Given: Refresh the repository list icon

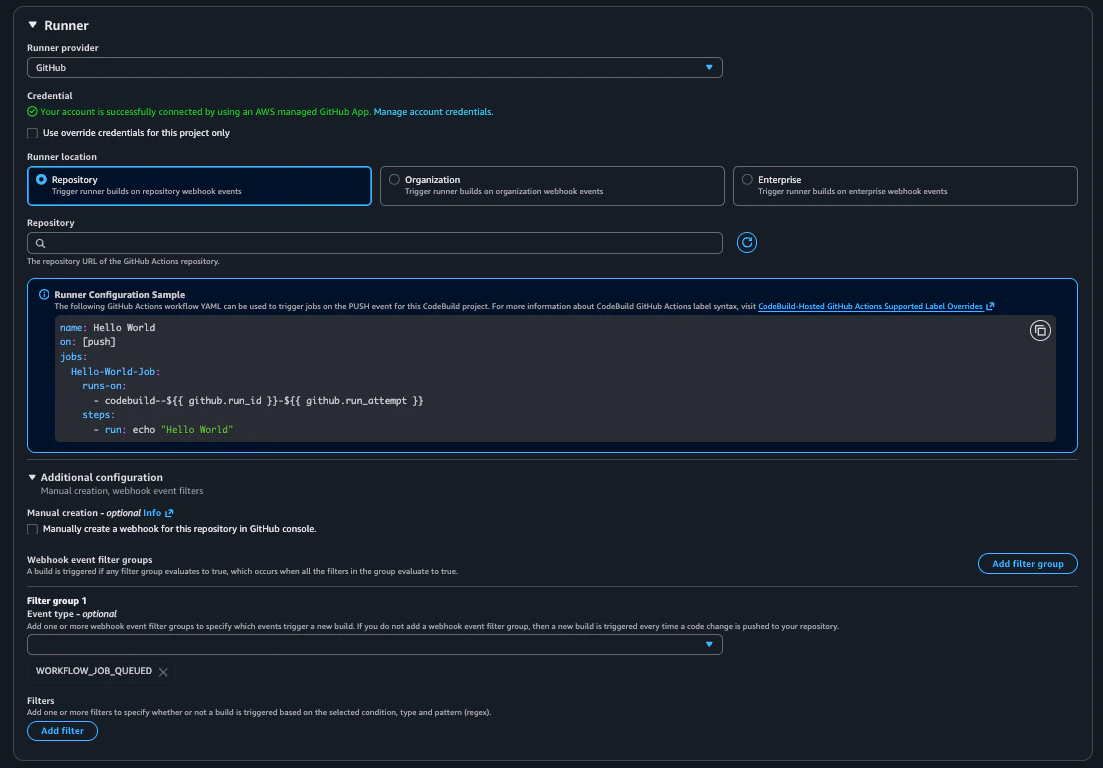Looking at the screenshot, I should pos(746,243).
